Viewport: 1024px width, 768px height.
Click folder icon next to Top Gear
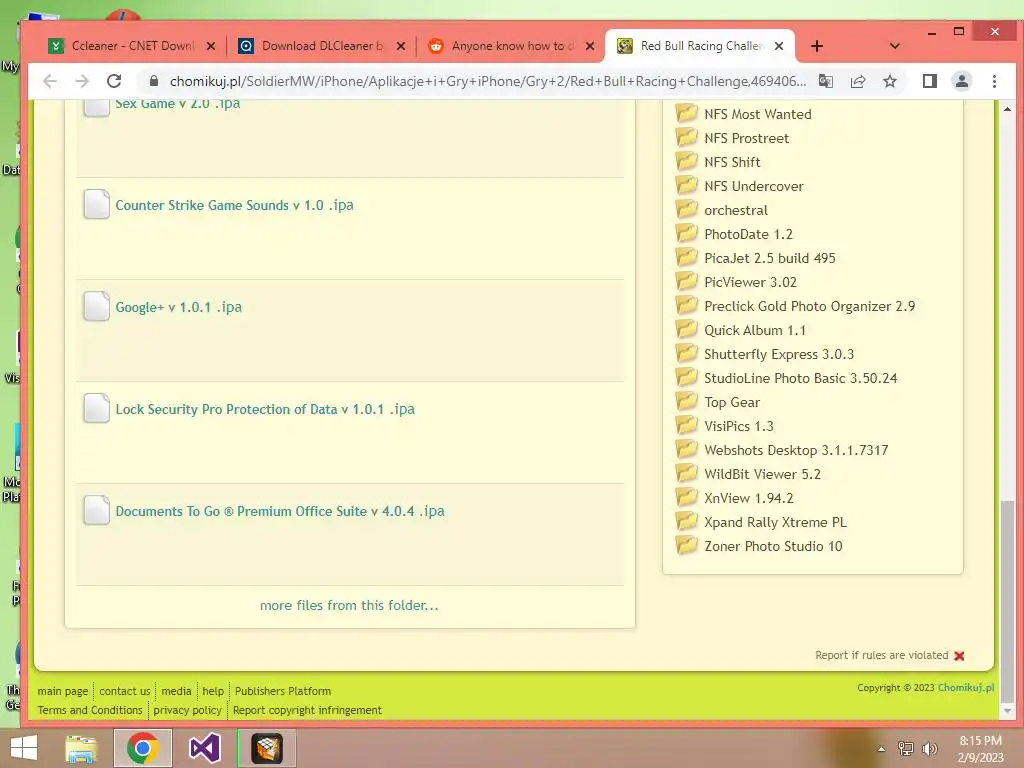(x=686, y=401)
